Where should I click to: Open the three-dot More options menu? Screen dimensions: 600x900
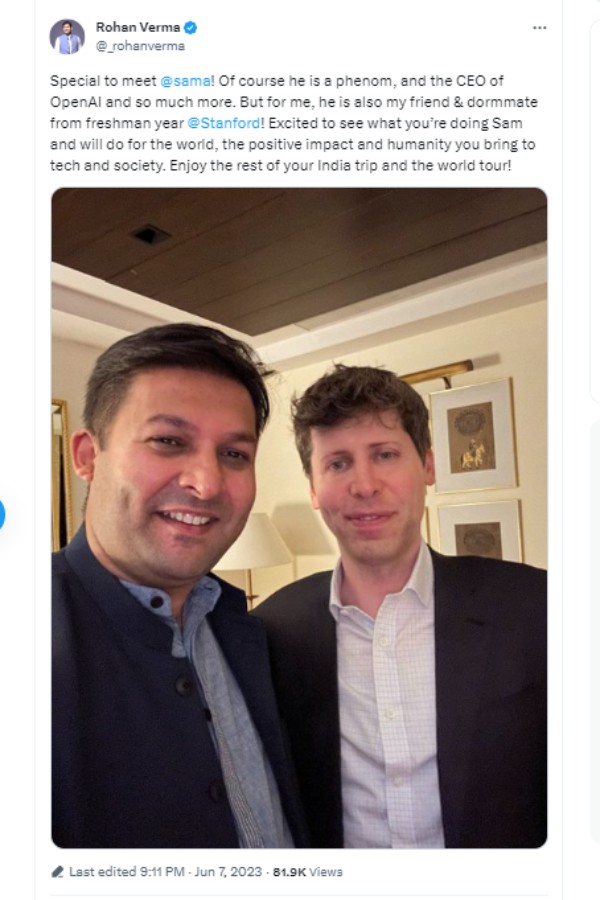pyautogui.click(x=539, y=28)
